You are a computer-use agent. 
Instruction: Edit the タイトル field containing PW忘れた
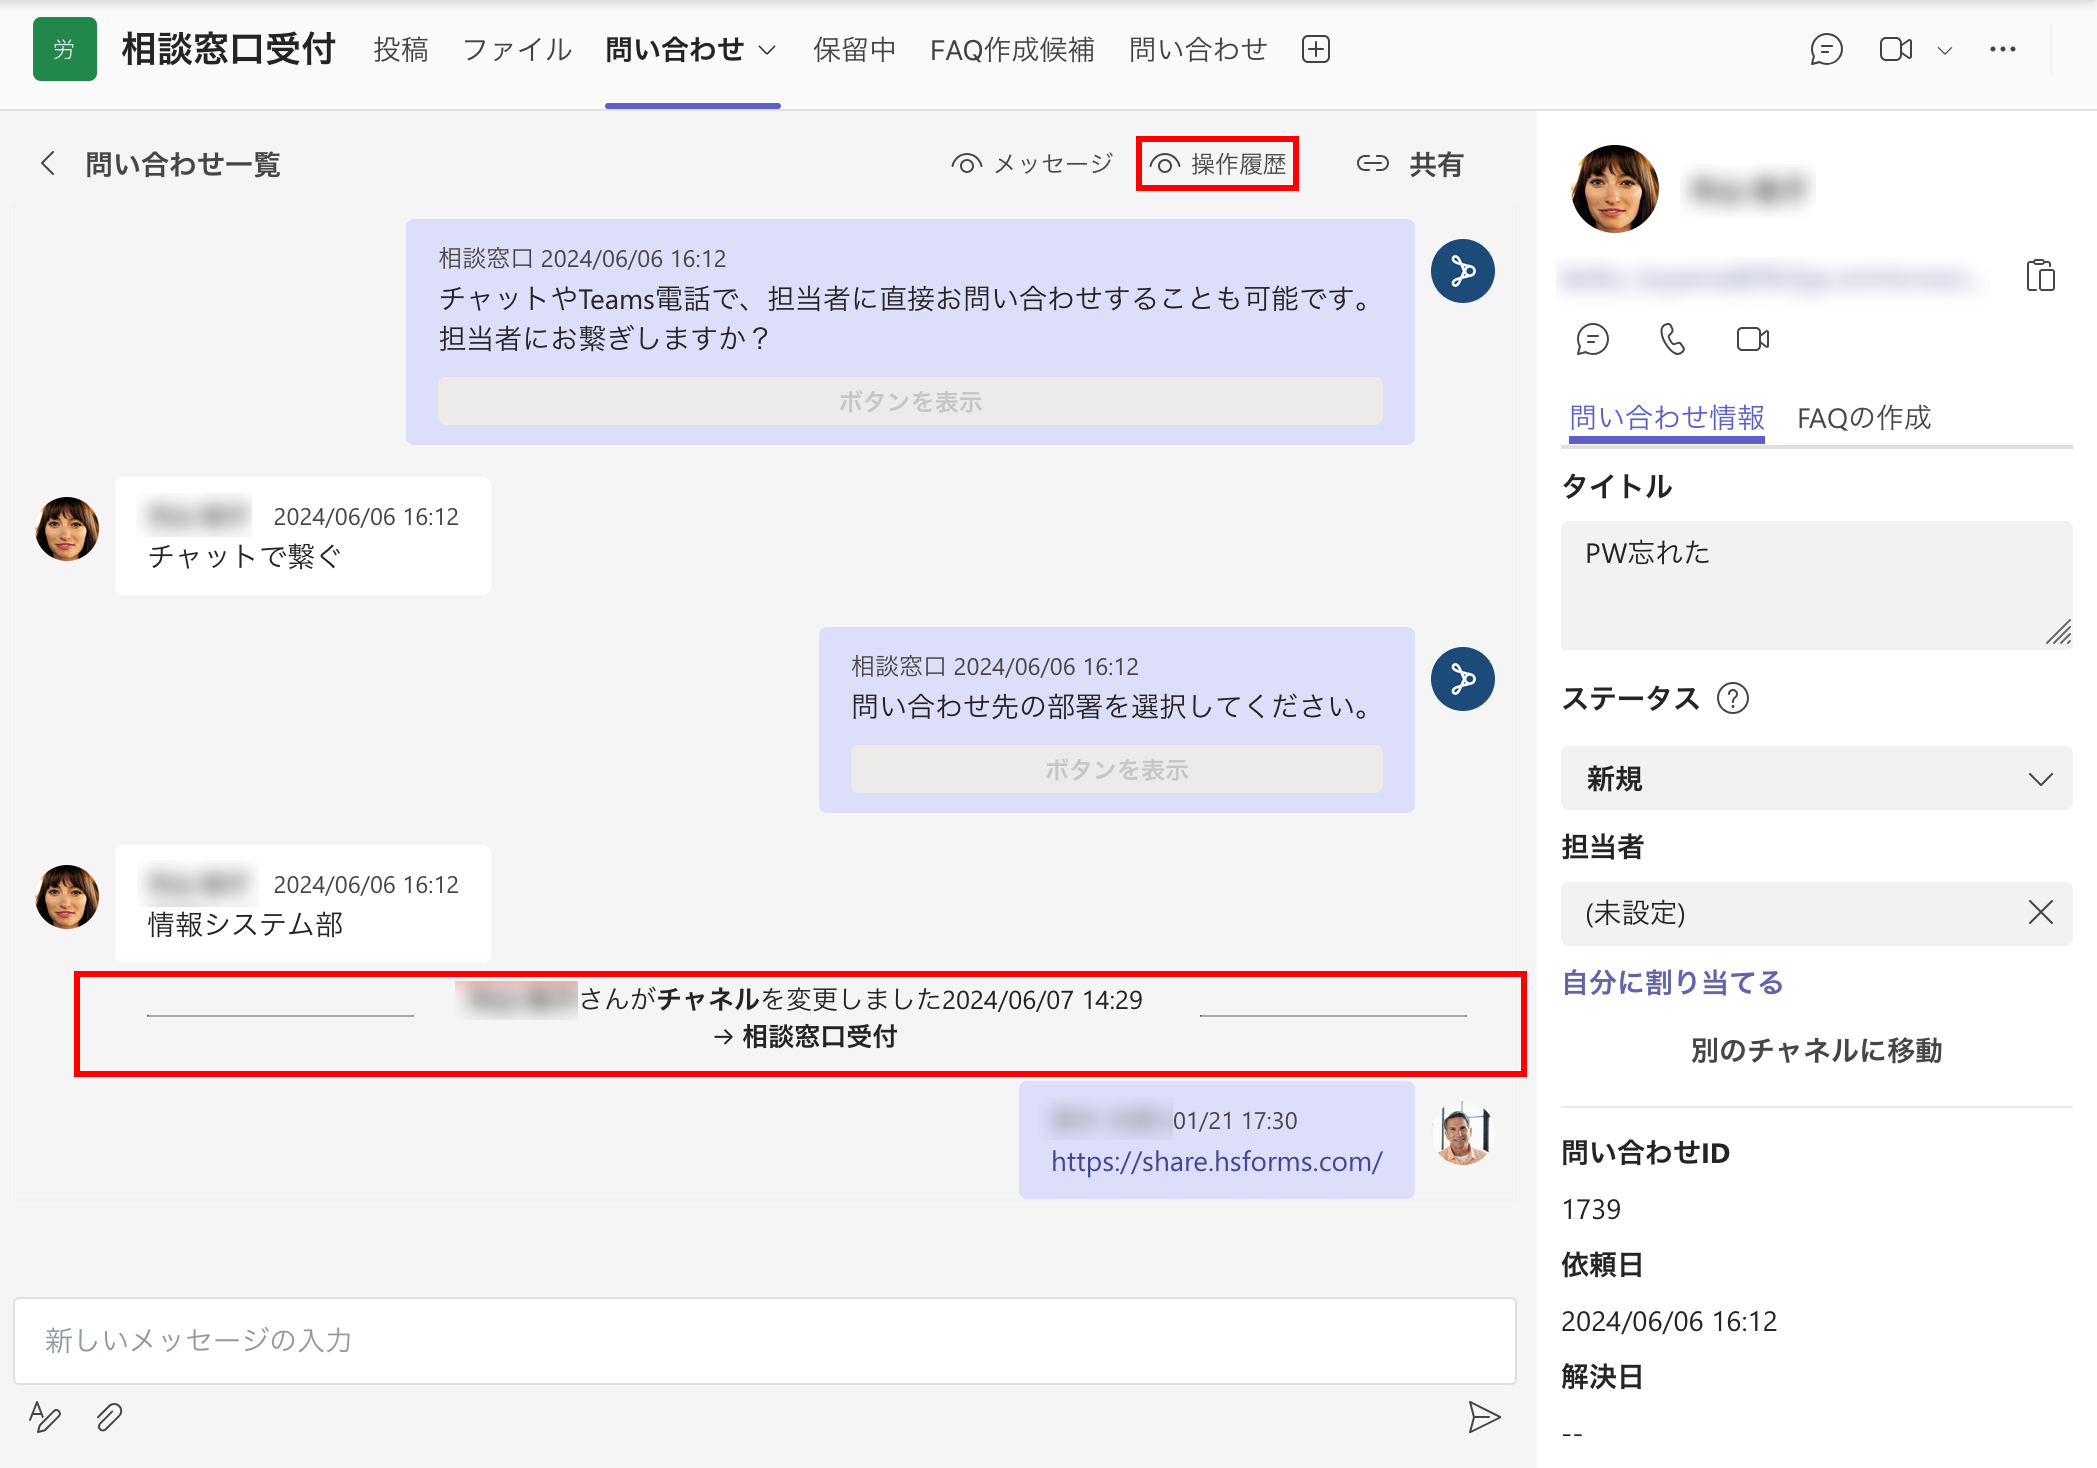tap(1816, 585)
